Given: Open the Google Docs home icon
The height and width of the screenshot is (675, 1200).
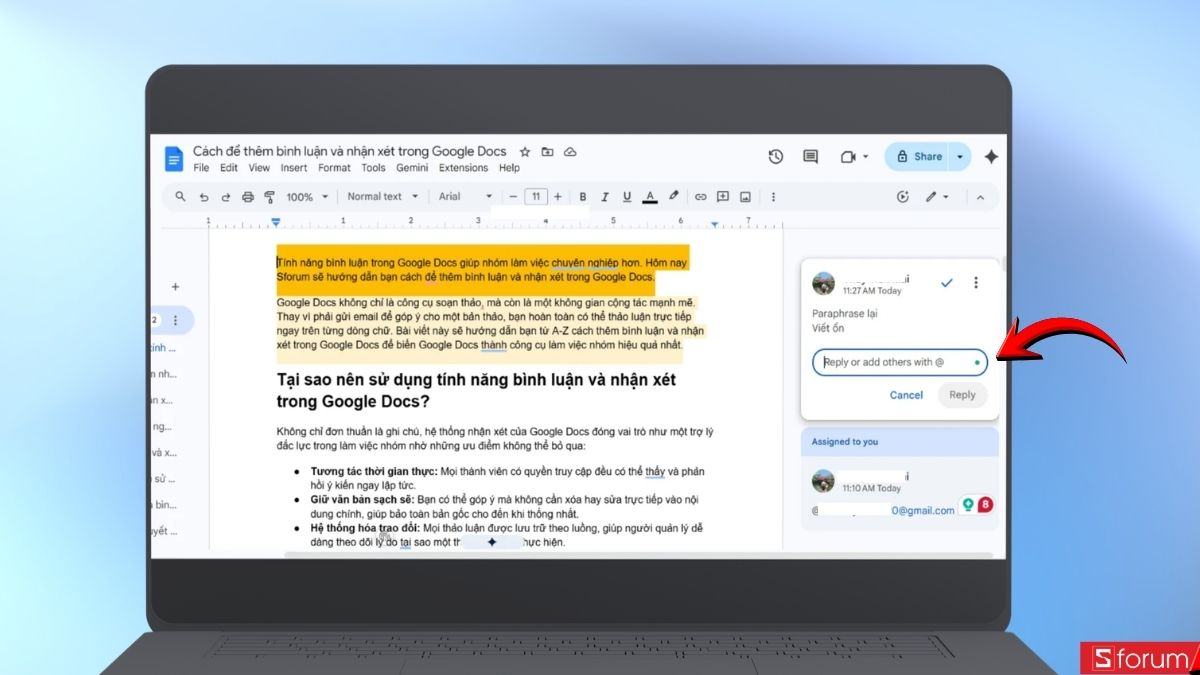Looking at the screenshot, I should tap(174, 158).
